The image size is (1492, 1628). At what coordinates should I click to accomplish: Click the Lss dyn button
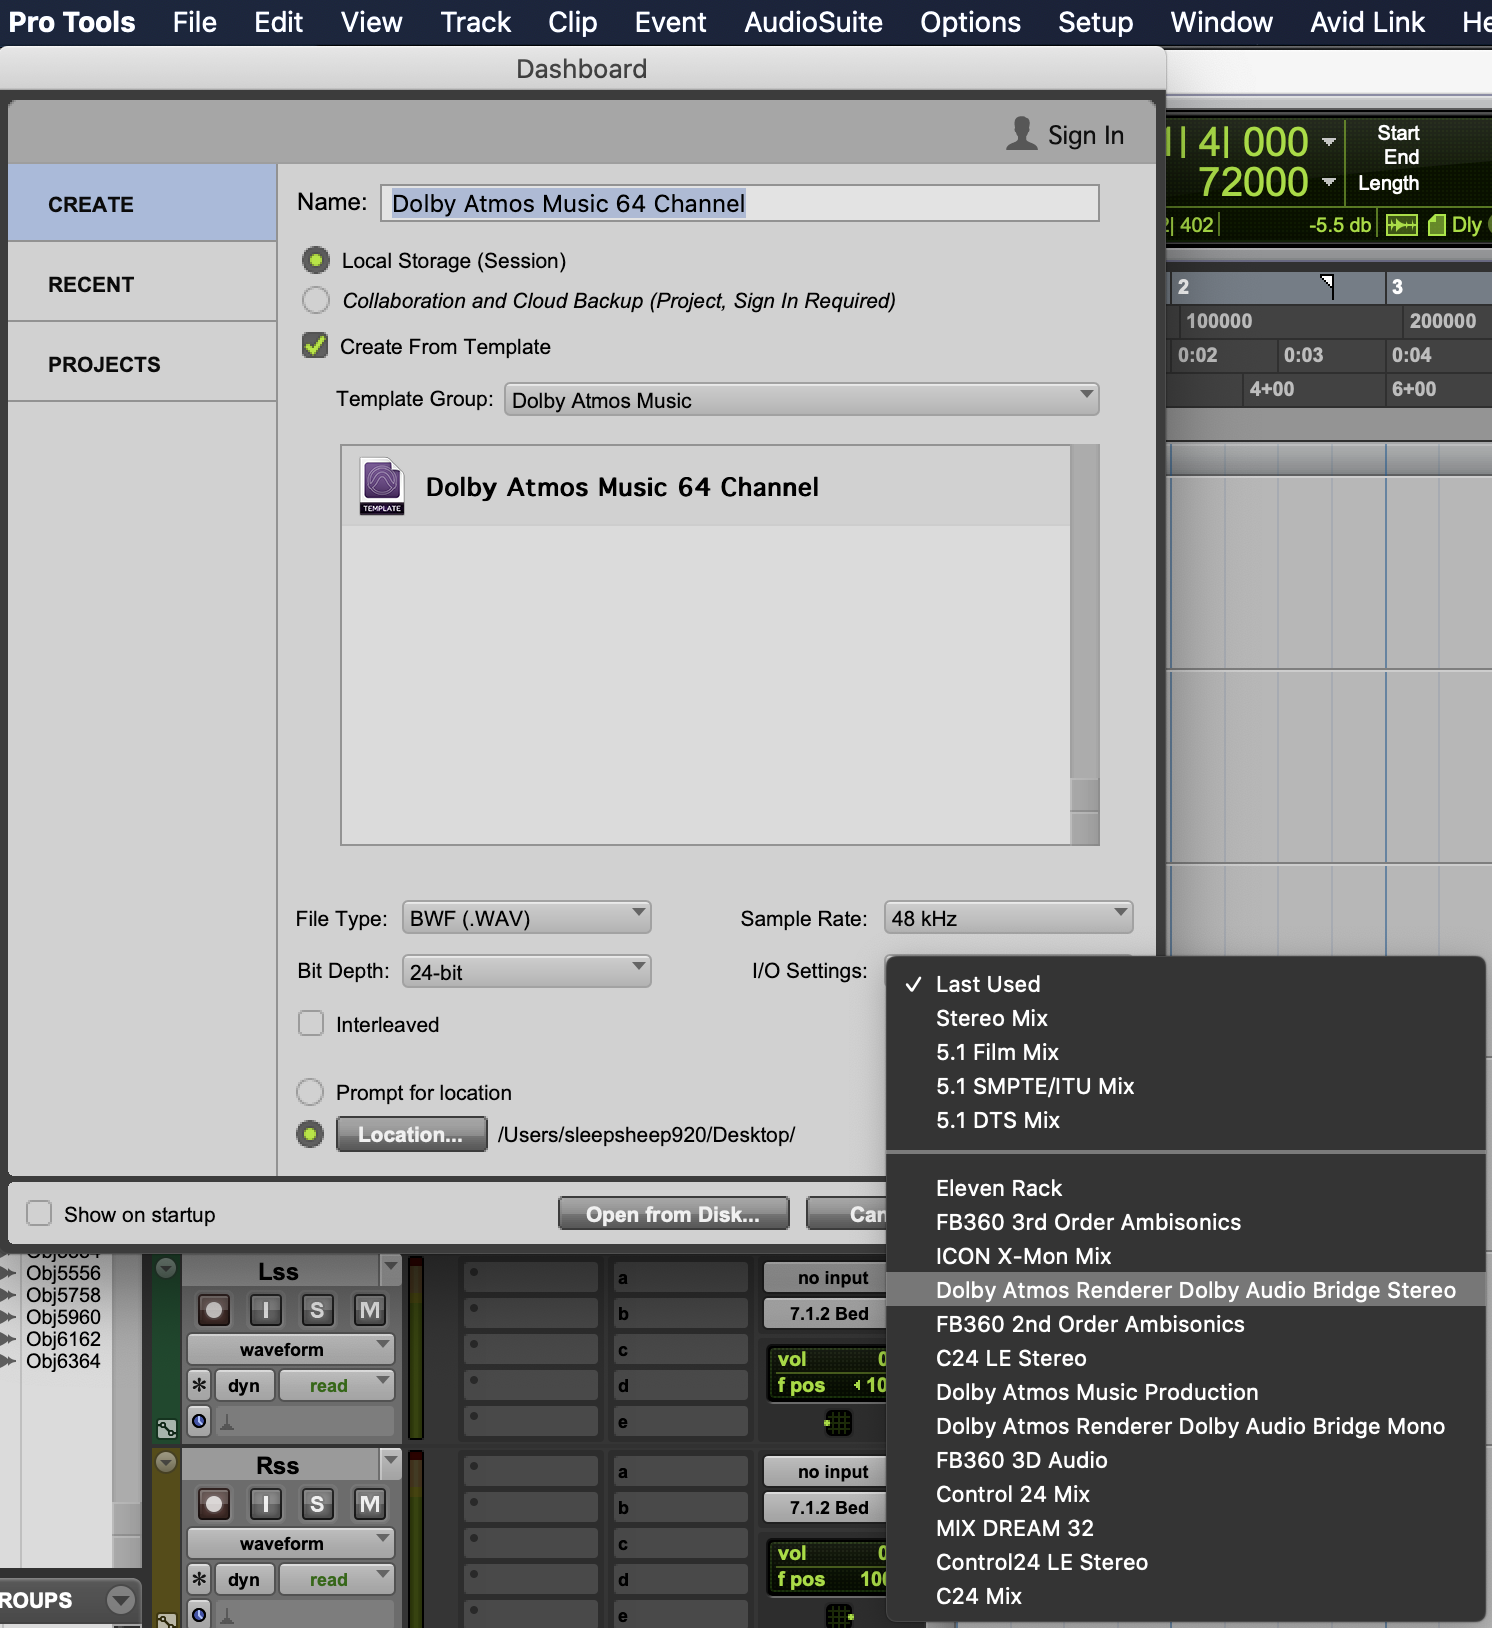tap(244, 1385)
